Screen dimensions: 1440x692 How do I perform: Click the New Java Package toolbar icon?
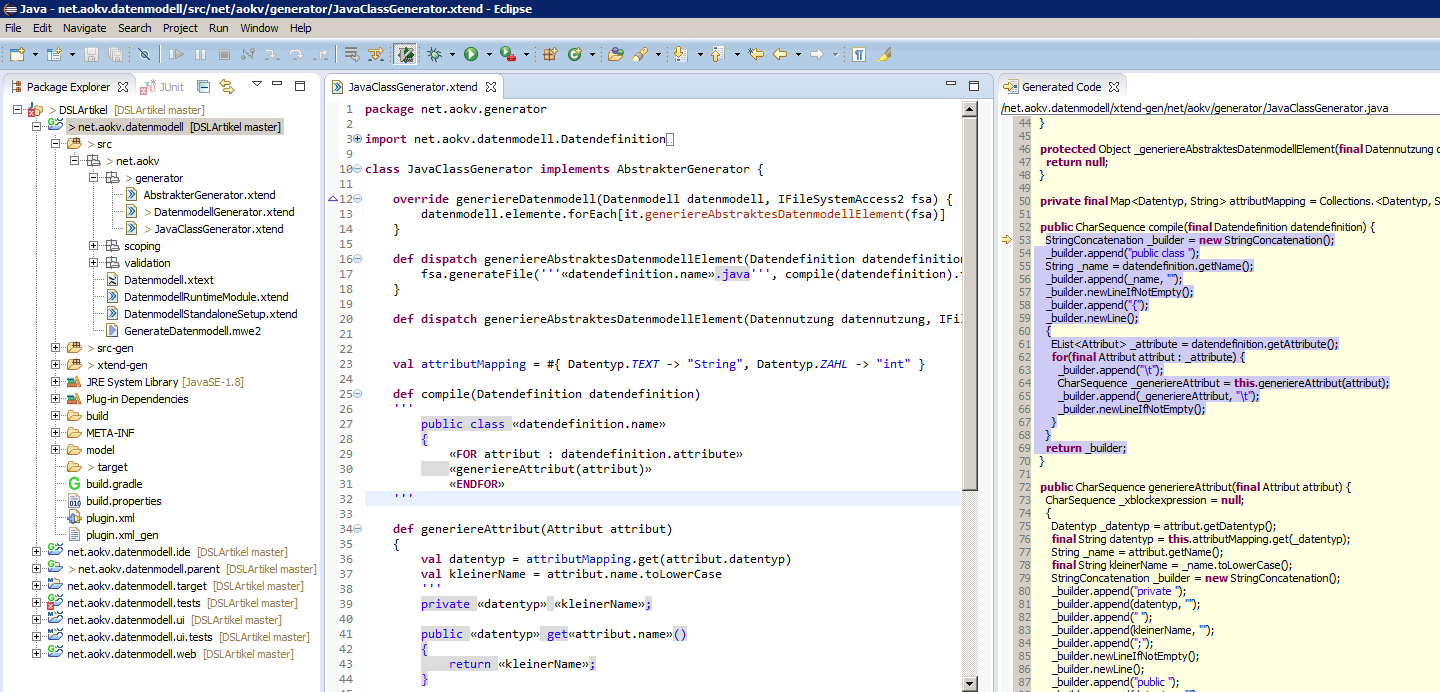pos(549,54)
